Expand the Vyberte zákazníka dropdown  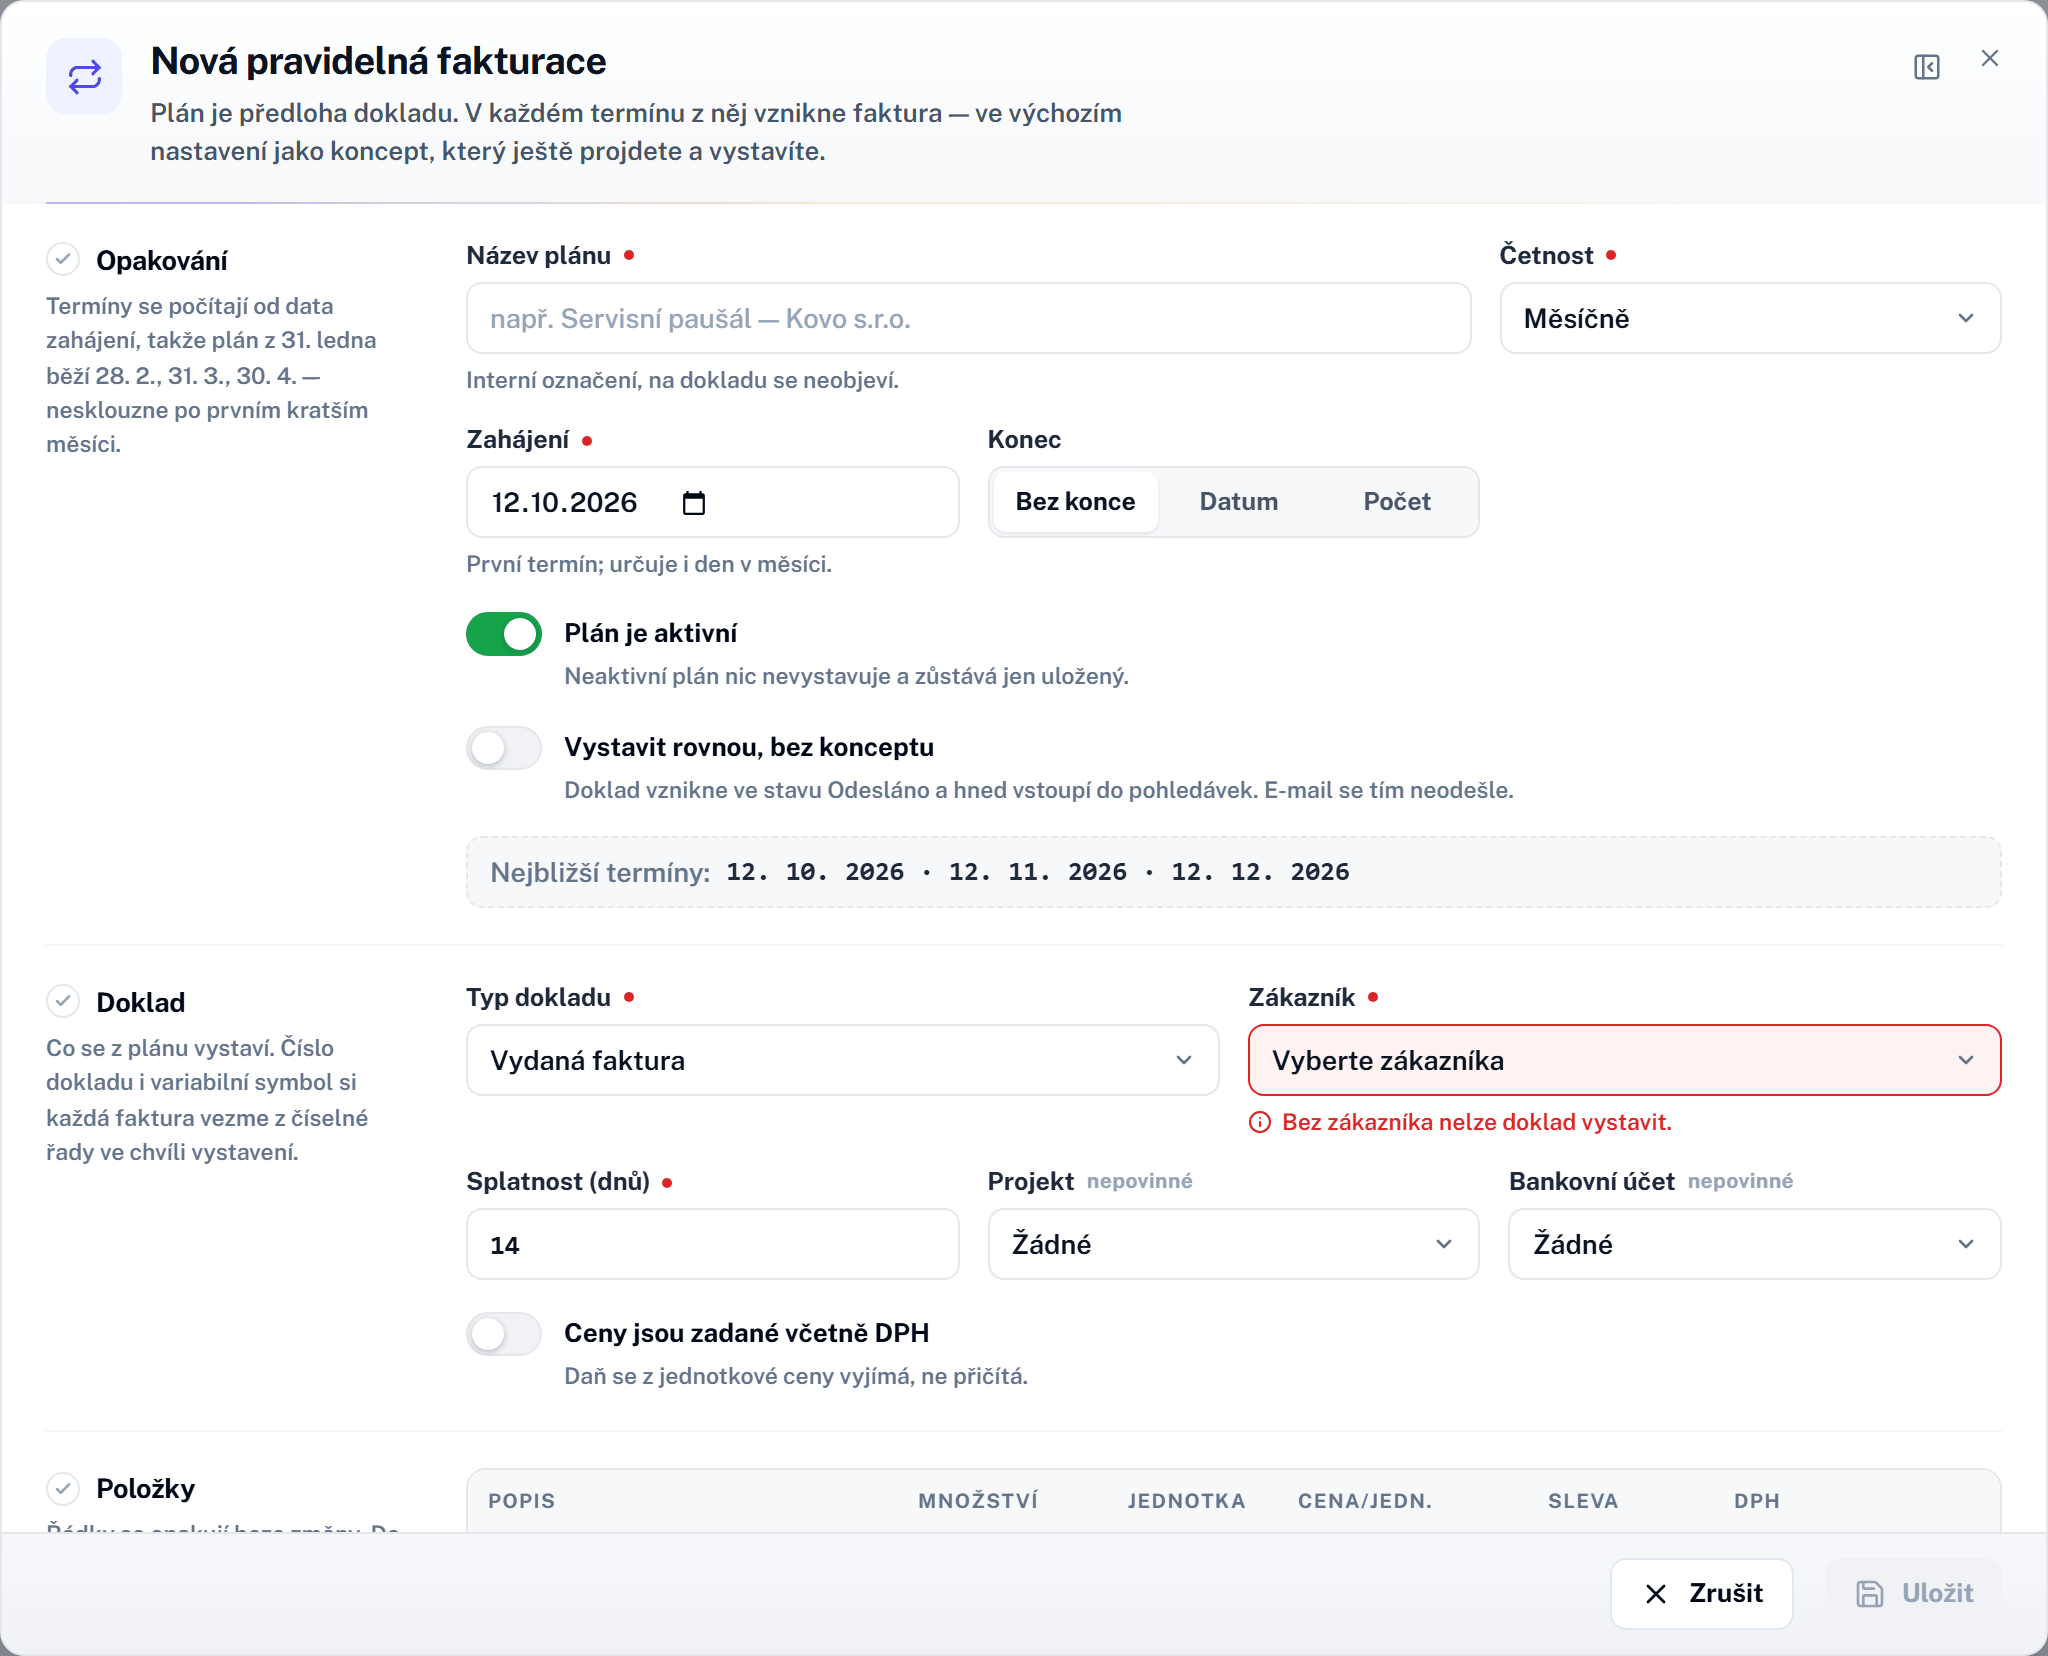1624,1060
